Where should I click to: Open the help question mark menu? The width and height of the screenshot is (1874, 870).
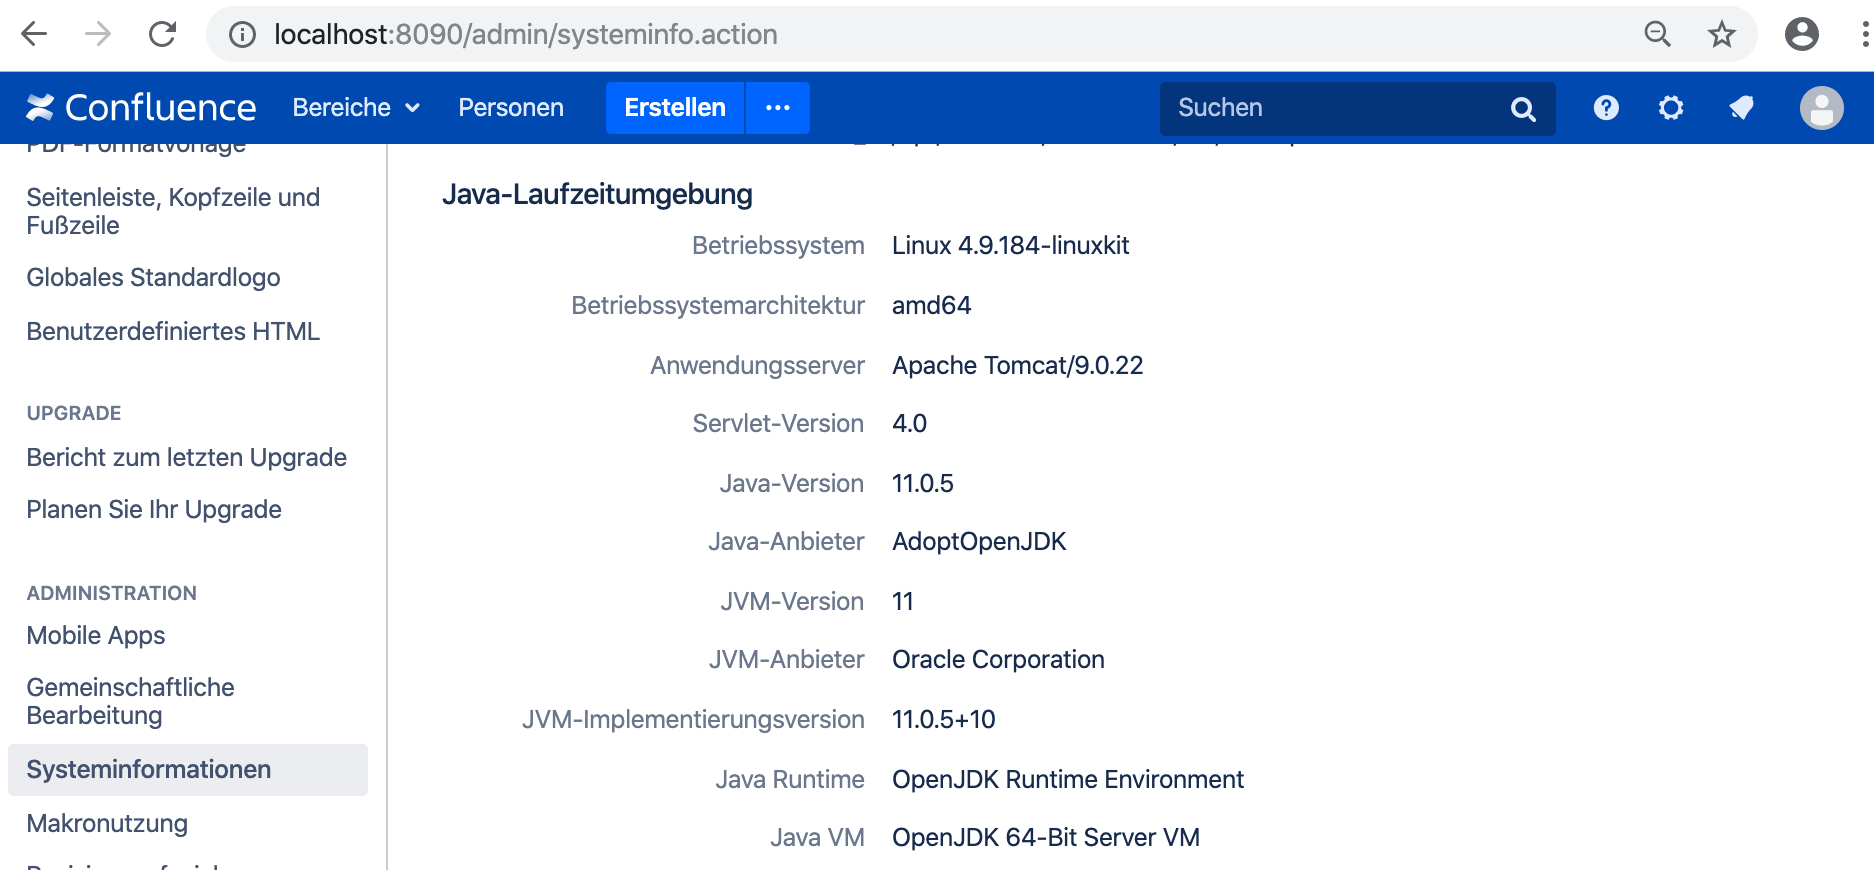click(1606, 107)
